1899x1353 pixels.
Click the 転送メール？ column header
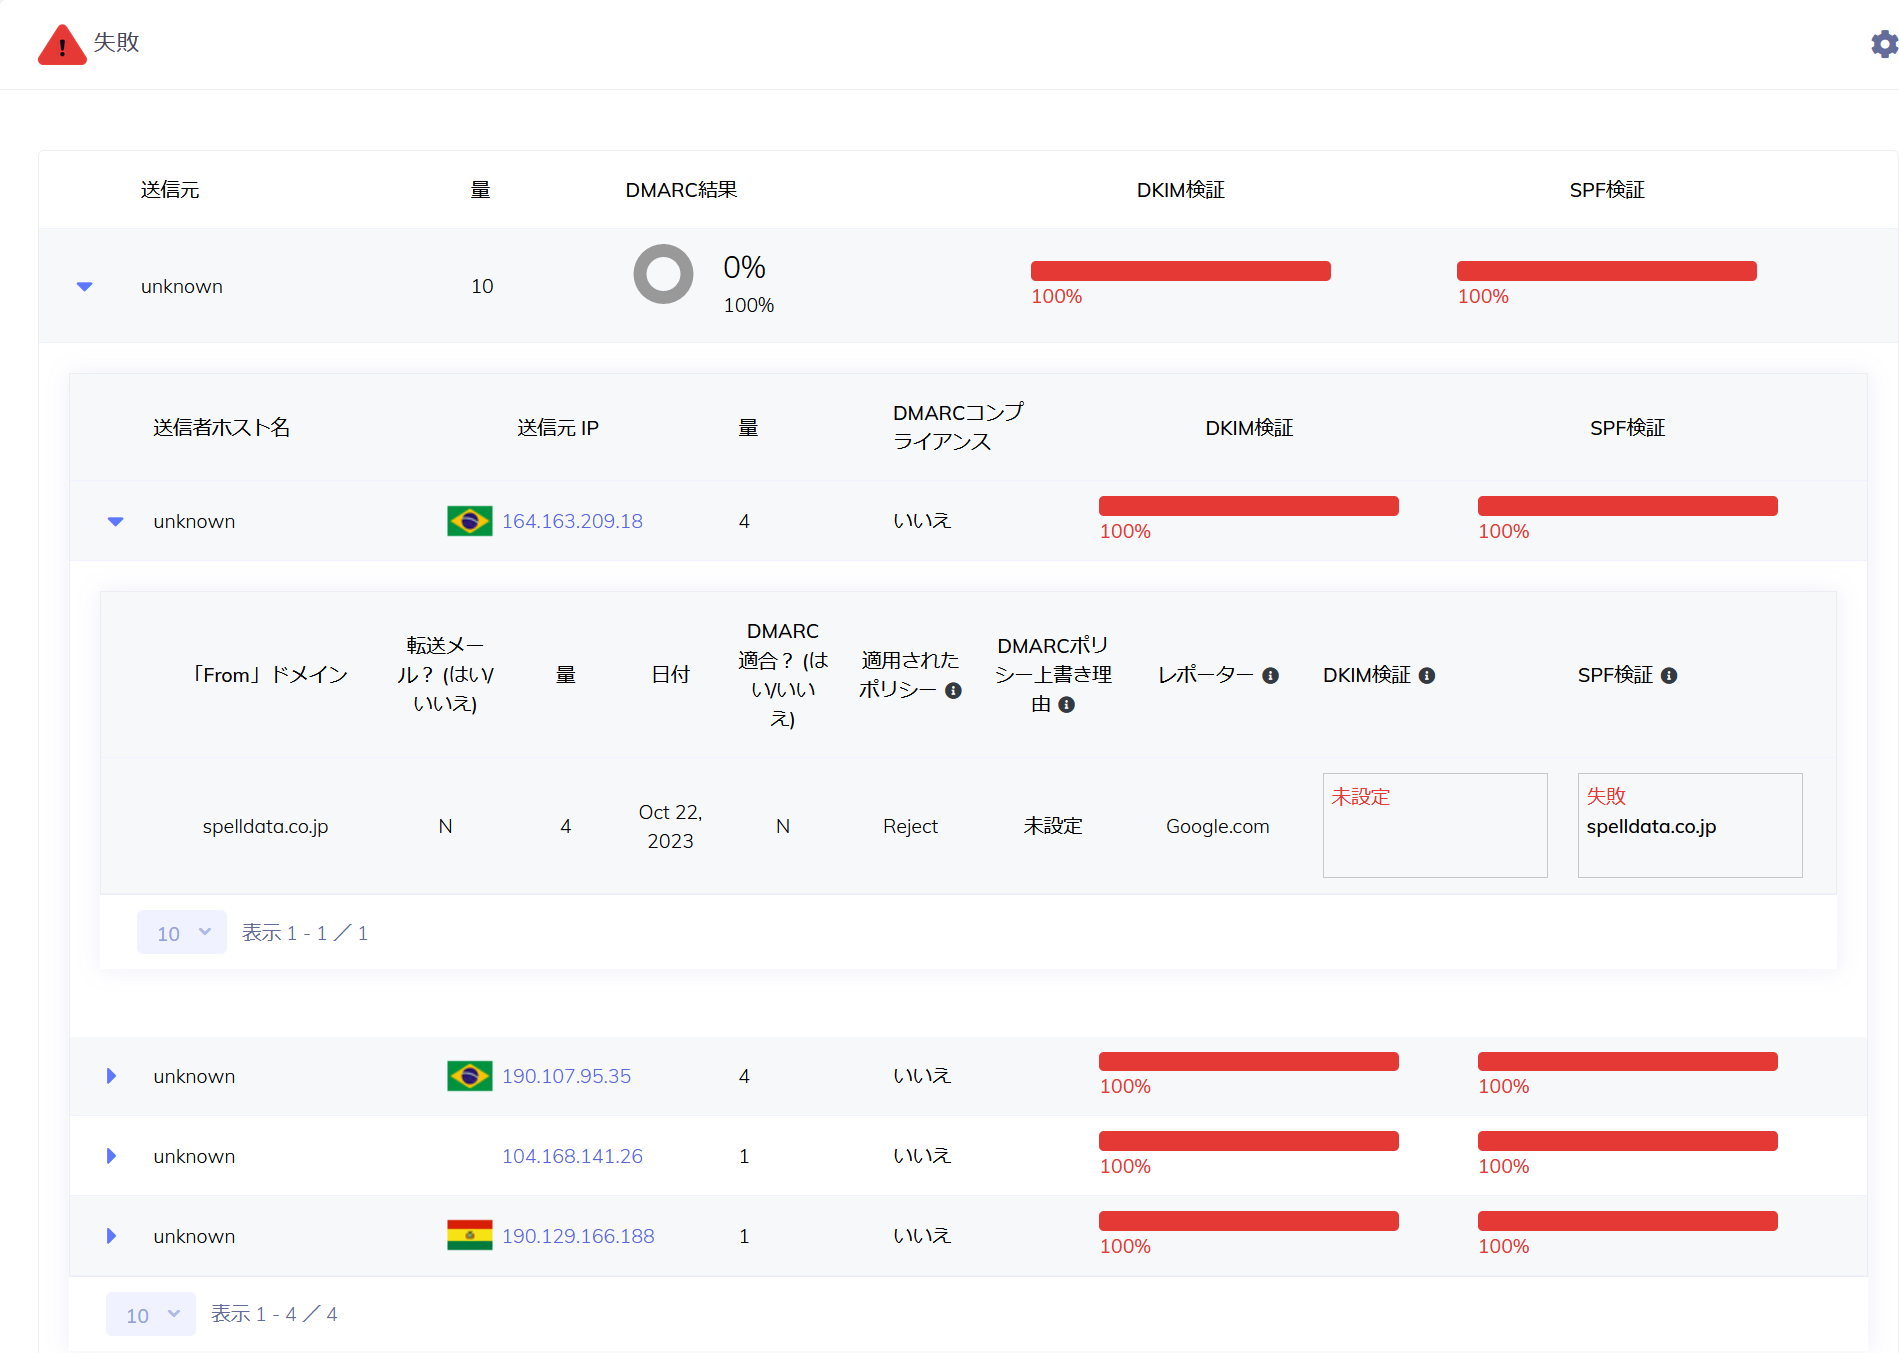click(445, 675)
